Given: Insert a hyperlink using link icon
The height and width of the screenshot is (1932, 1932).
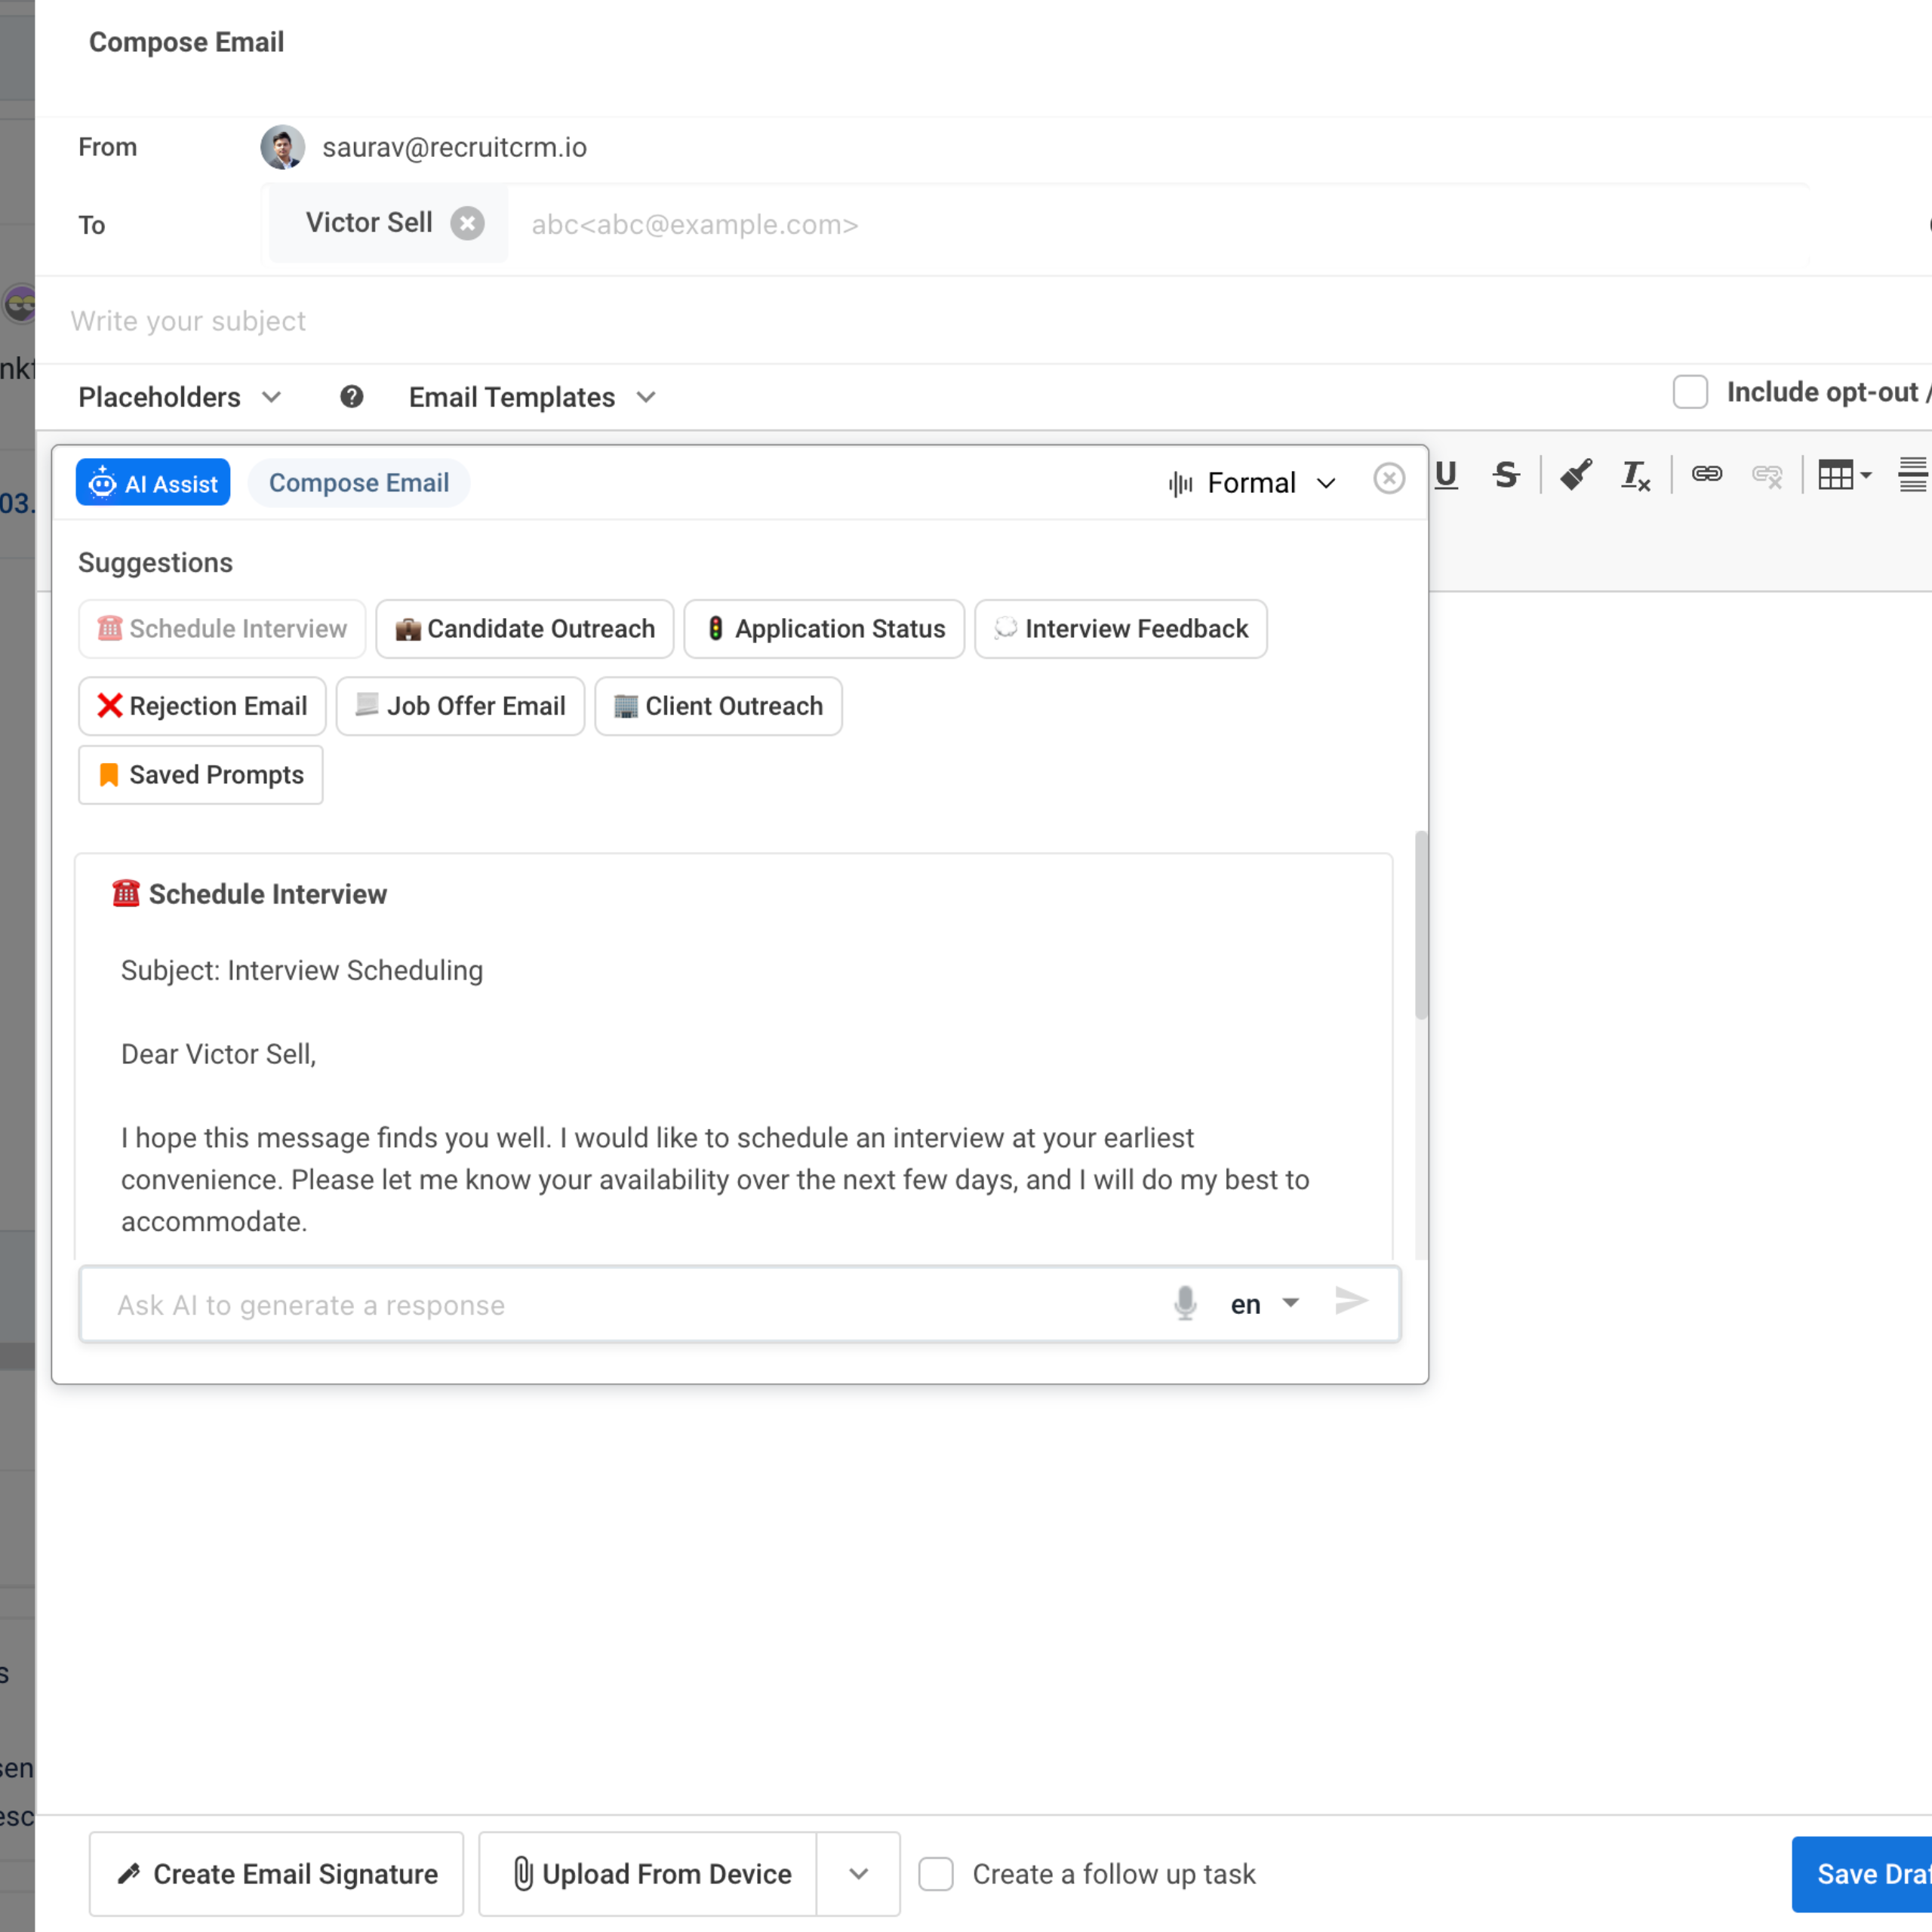Looking at the screenshot, I should click(1707, 474).
